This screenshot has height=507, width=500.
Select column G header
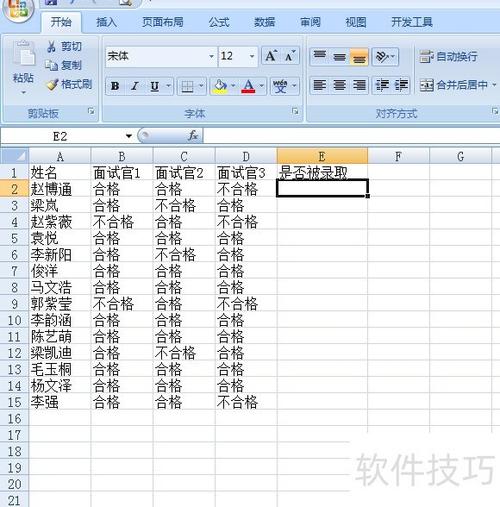click(461, 156)
